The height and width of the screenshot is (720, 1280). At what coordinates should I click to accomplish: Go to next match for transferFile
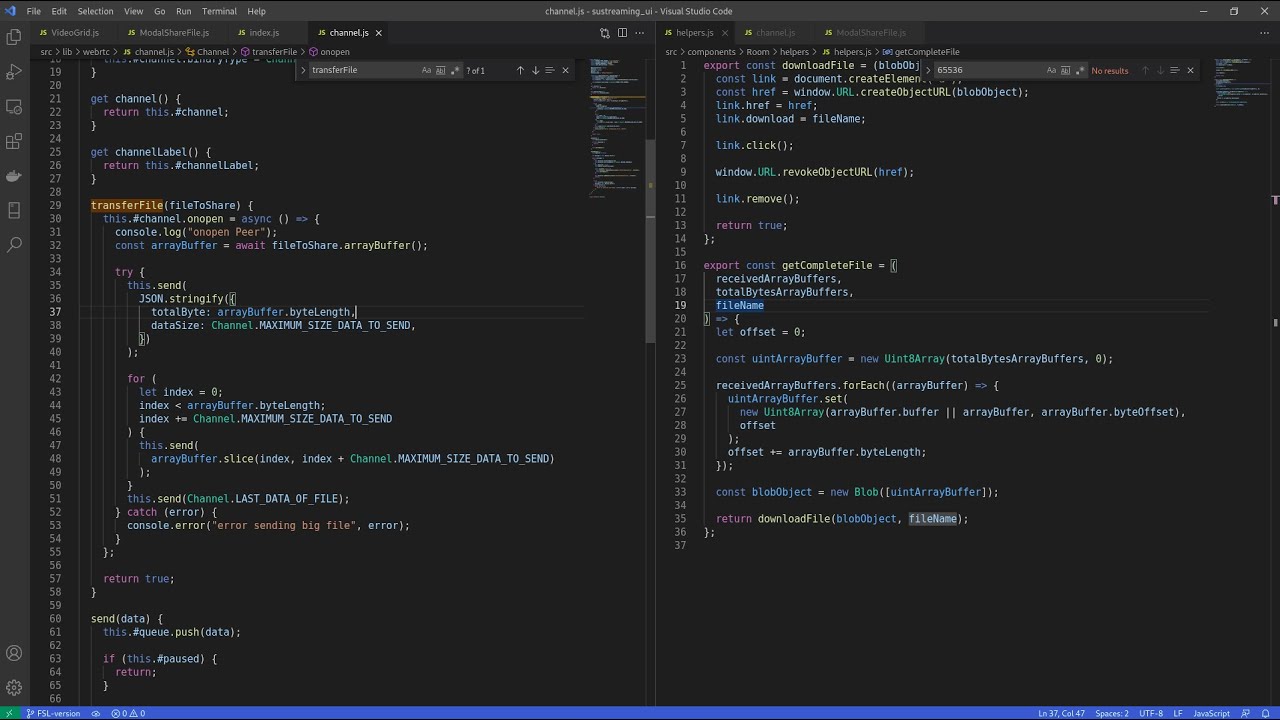click(535, 70)
